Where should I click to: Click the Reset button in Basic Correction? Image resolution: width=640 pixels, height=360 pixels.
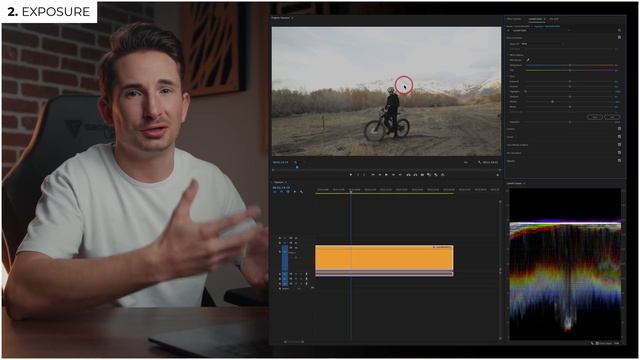click(595, 117)
